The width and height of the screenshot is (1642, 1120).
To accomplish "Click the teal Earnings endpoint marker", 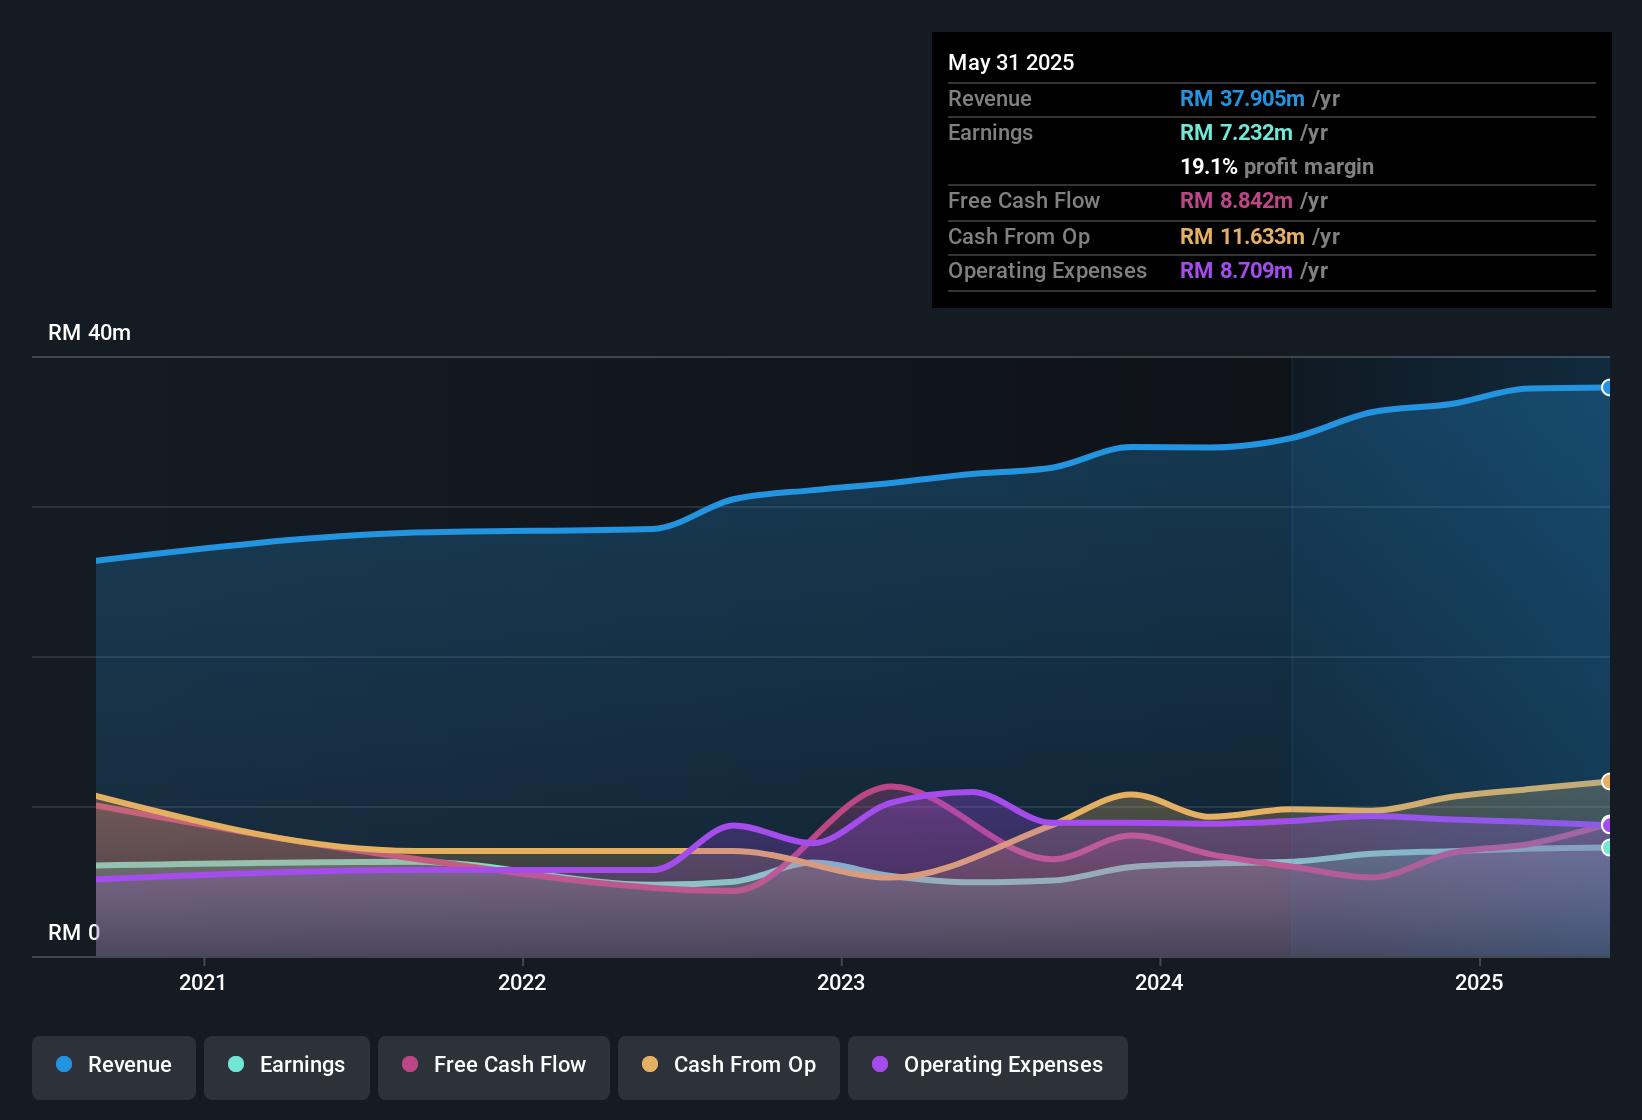I will point(1607,848).
